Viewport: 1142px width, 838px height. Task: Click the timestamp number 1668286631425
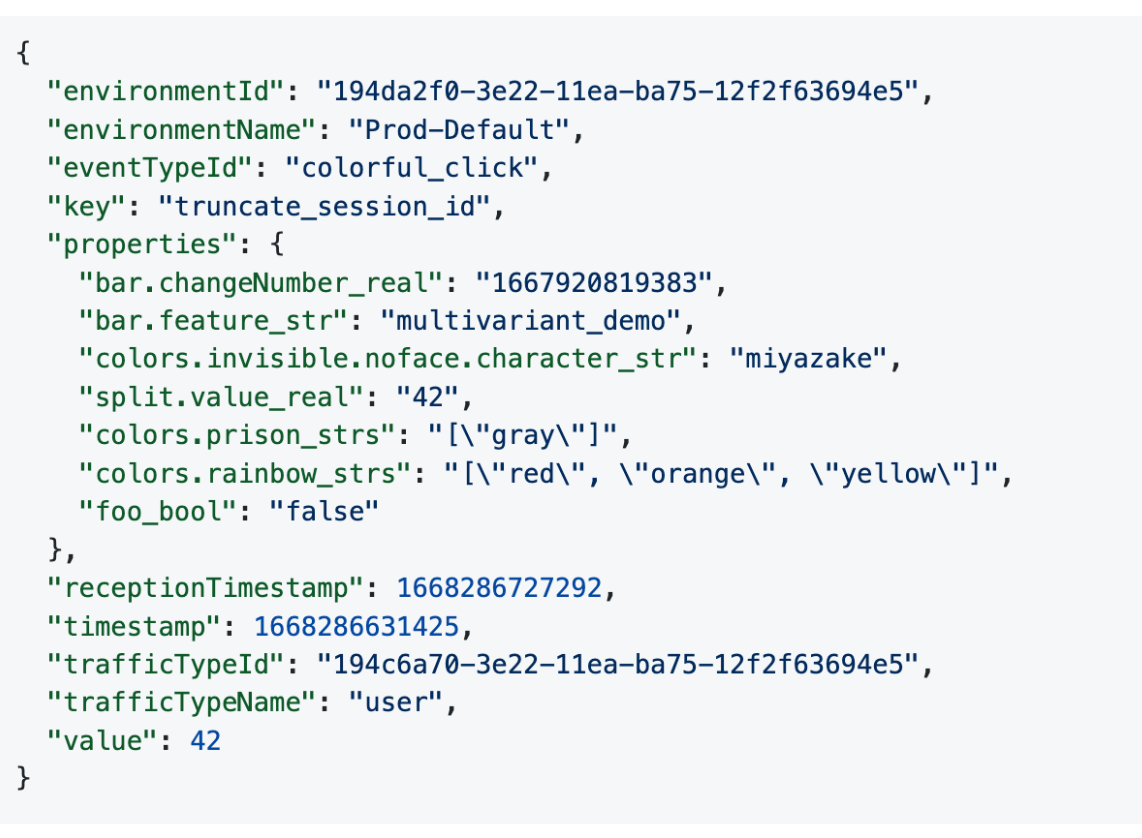point(357,626)
